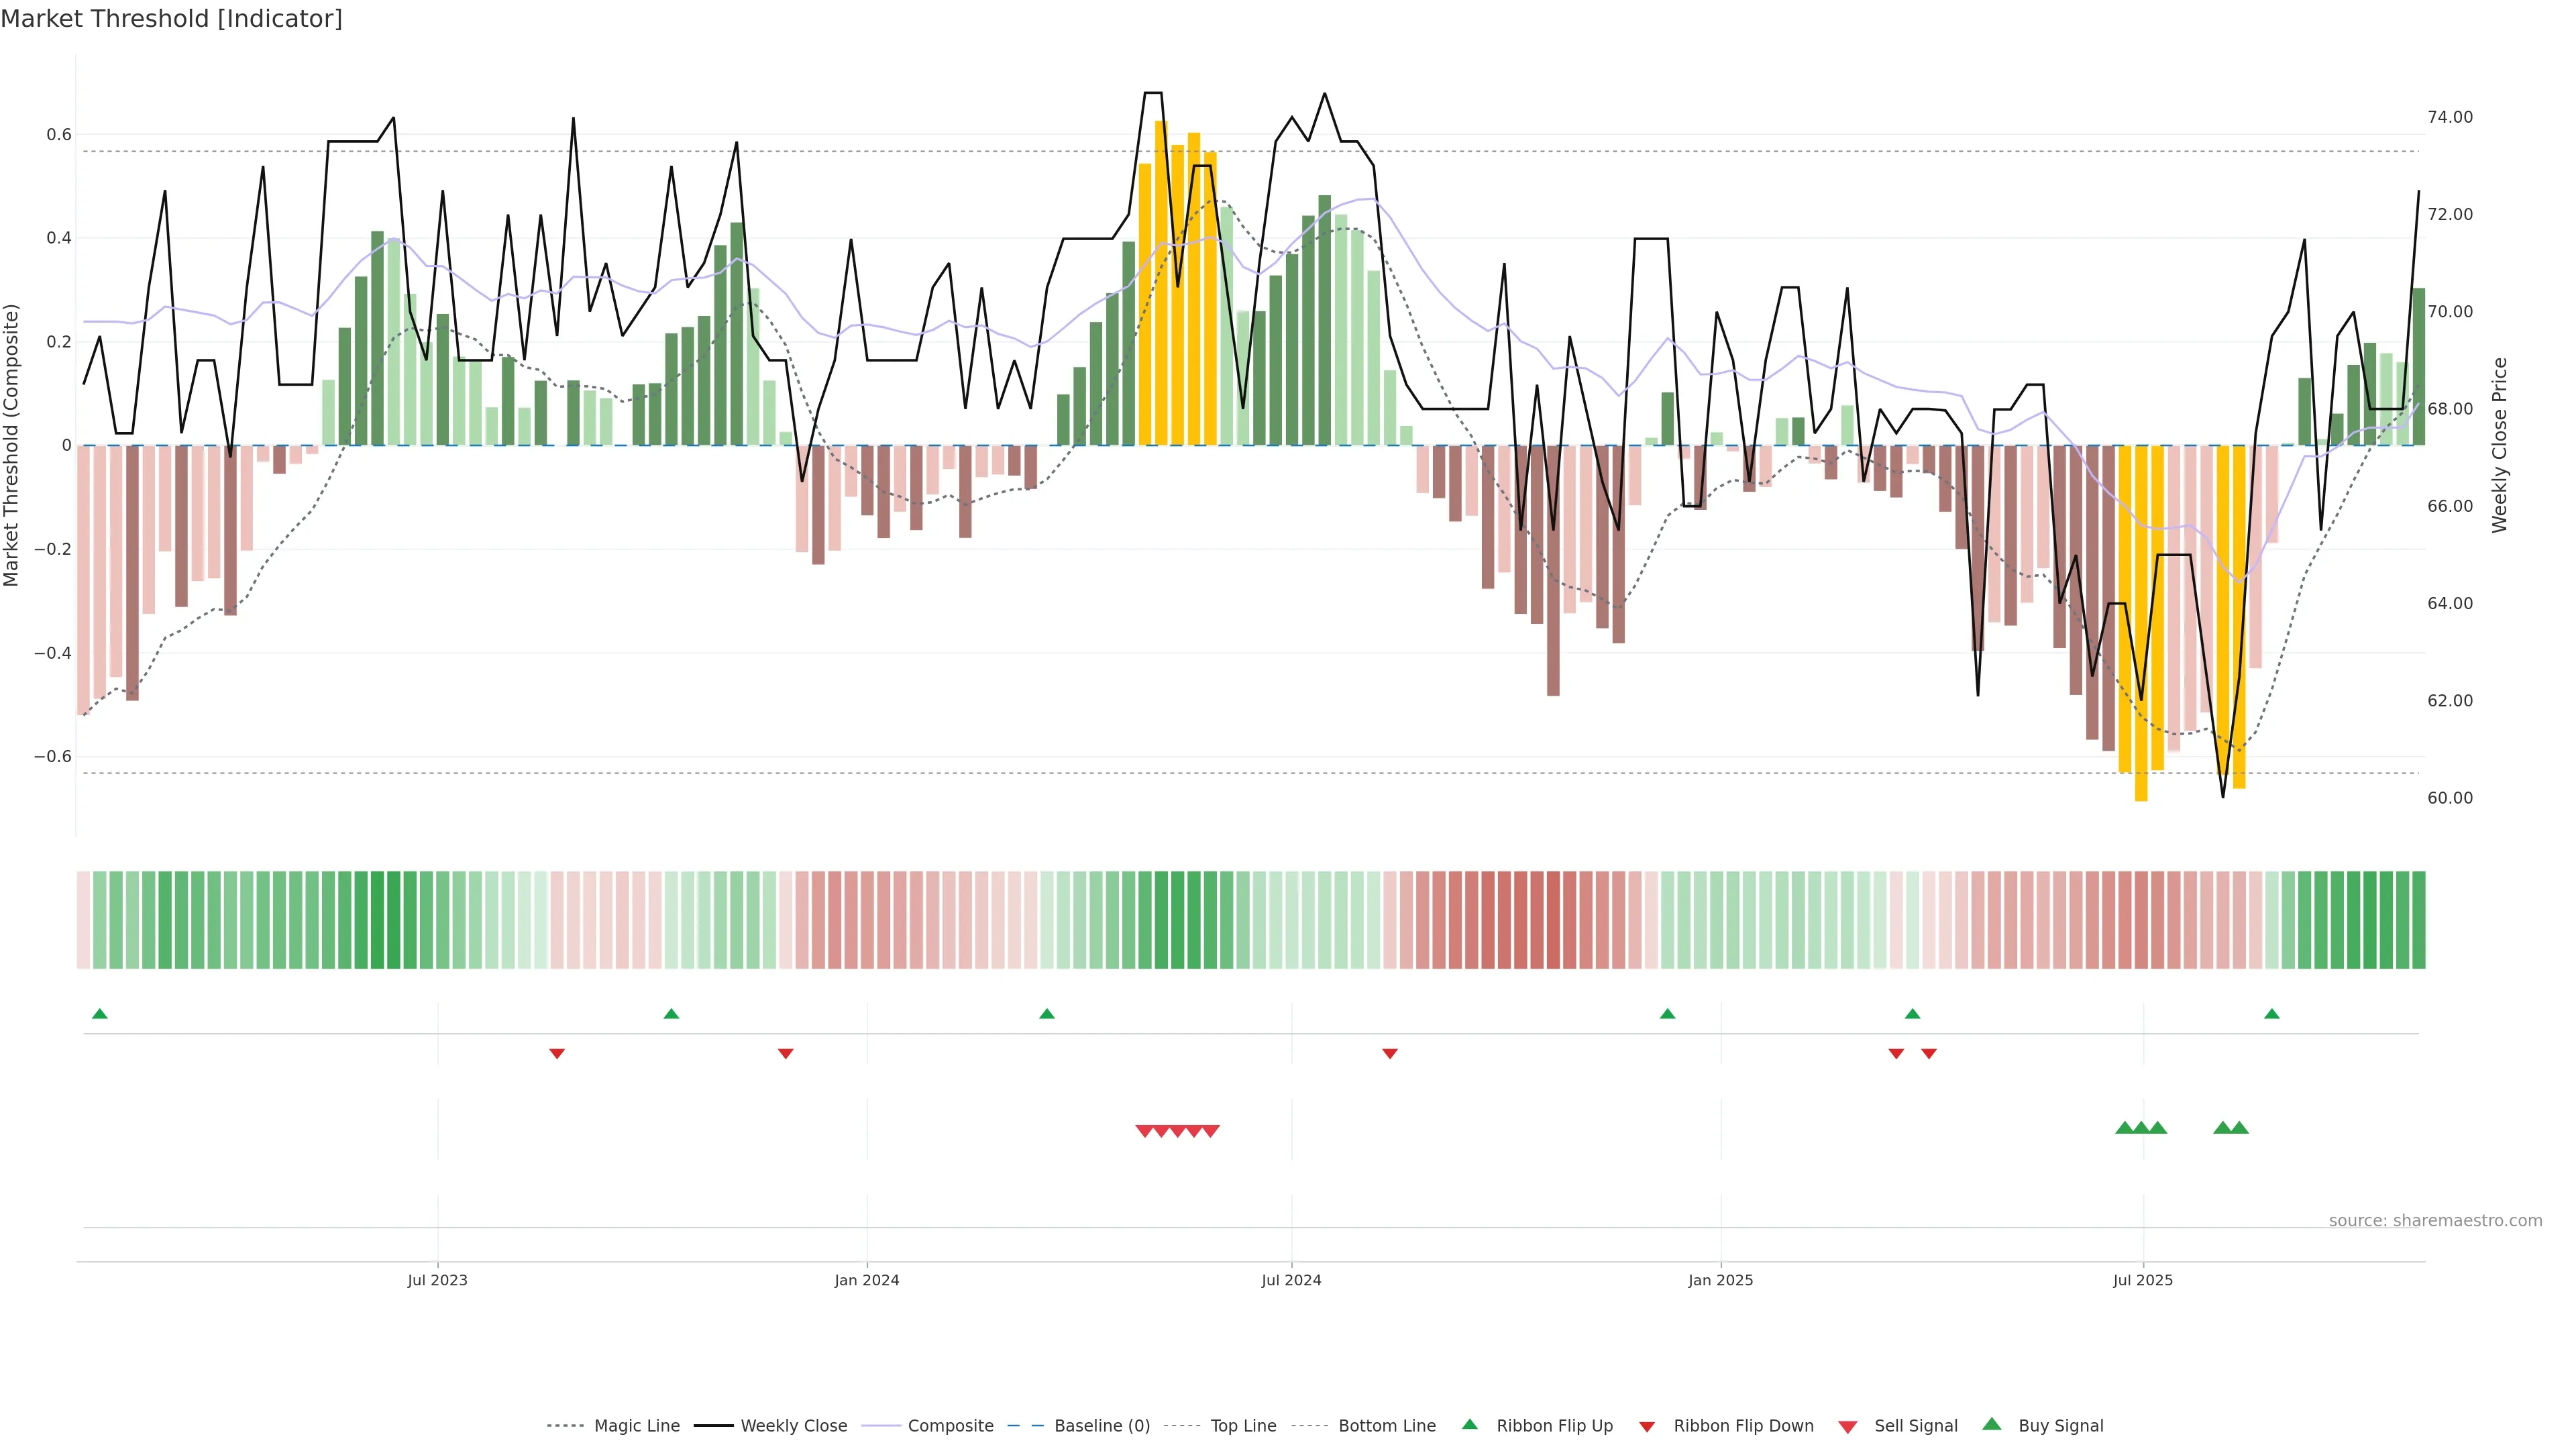Click the Sell Signal legend triangle icon
Screen dimensions: 2576x1449
click(1847, 1427)
